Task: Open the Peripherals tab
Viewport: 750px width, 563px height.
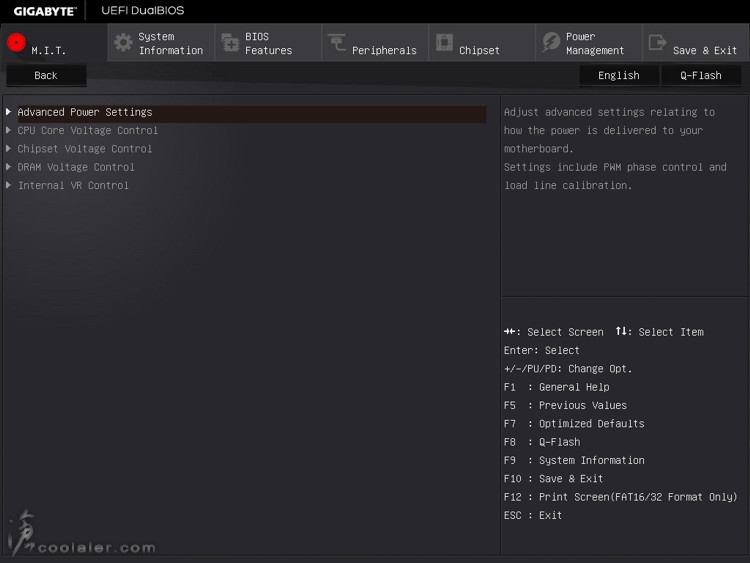Action: tap(375, 43)
